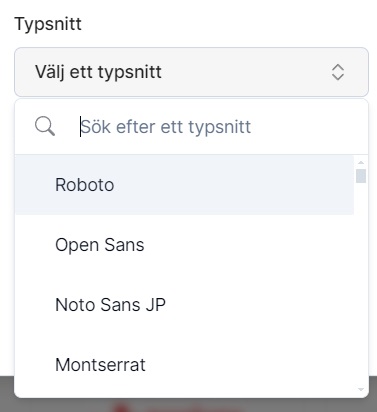Image resolution: width=377 pixels, height=412 pixels.
Task: Click the scrollbar track below the thumb
Action: pyautogui.click(x=361, y=283)
